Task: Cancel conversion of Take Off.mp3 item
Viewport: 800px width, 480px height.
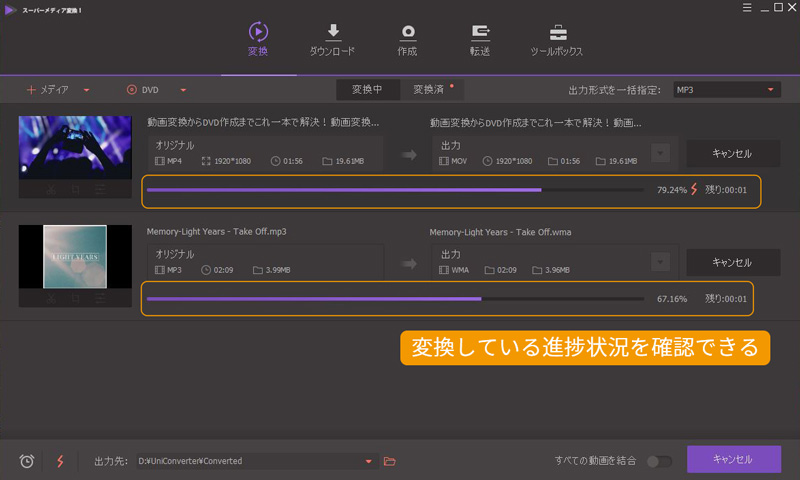Action: coord(733,263)
